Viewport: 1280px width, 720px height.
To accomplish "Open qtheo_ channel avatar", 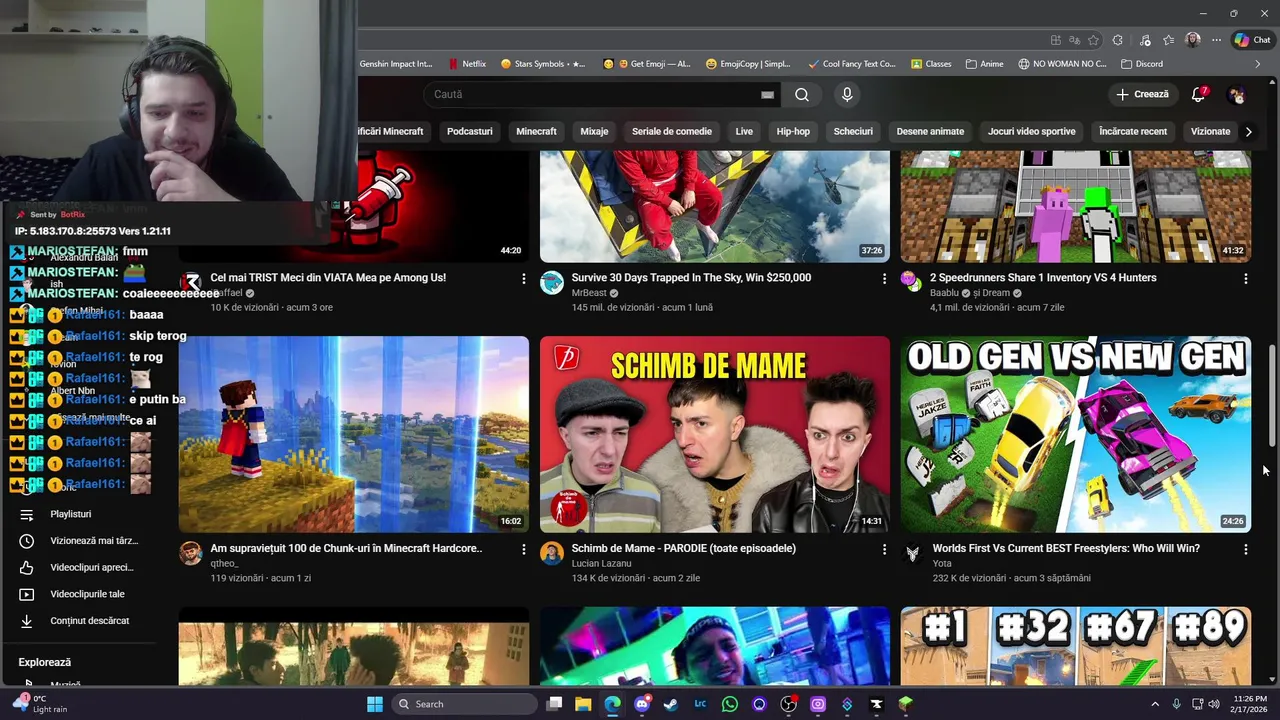I will (x=191, y=554).
